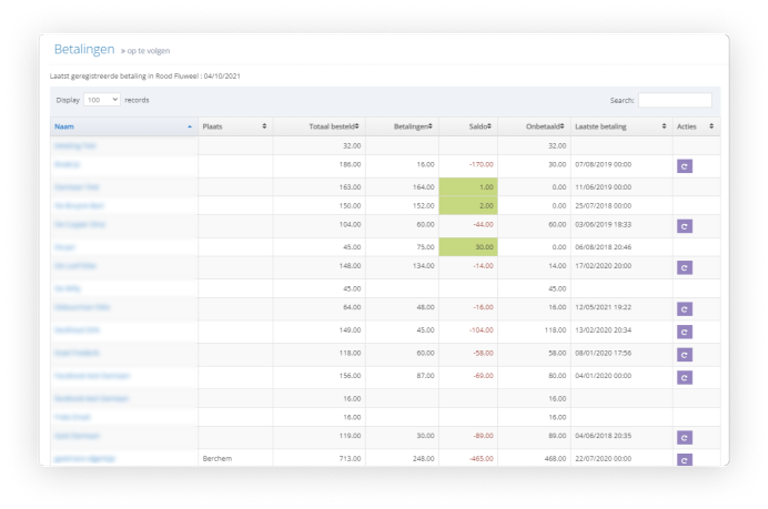Click the purple action icon in the 03/06/2019 row
Viewport: 768px width, 509px height.
point(684,226)
